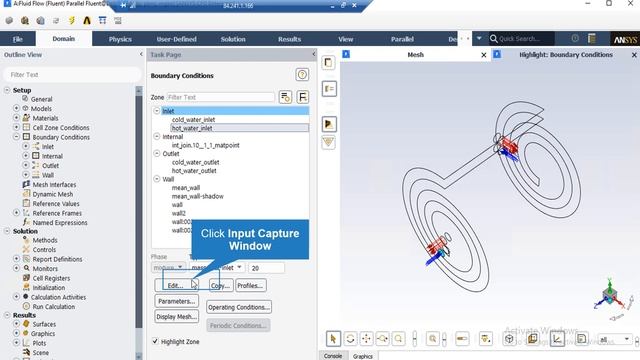Select cold_water_inlet zone

(x=193, y=119)
